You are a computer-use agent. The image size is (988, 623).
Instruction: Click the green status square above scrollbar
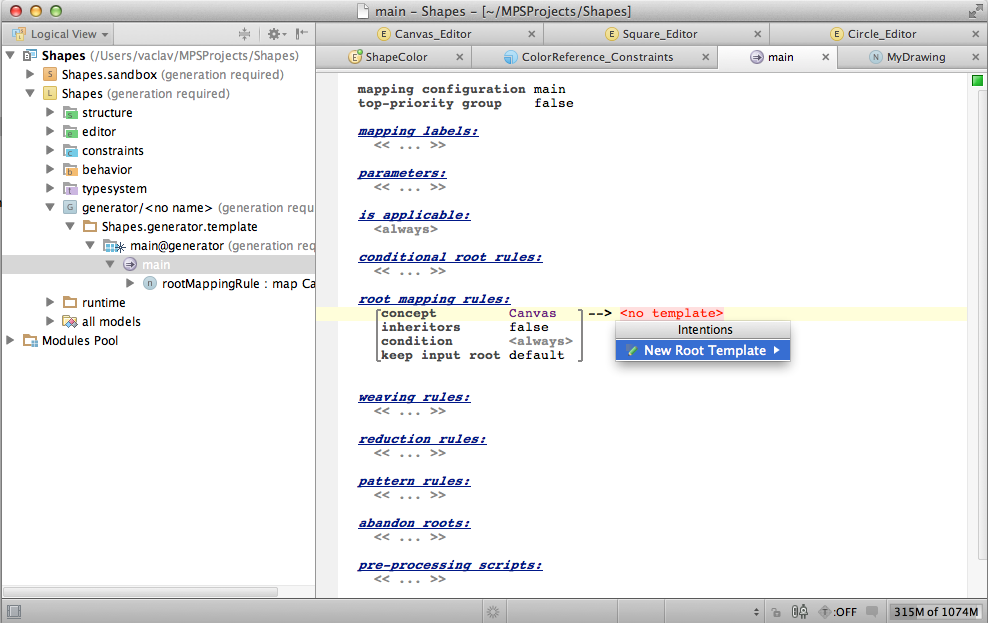coord(977,81)
